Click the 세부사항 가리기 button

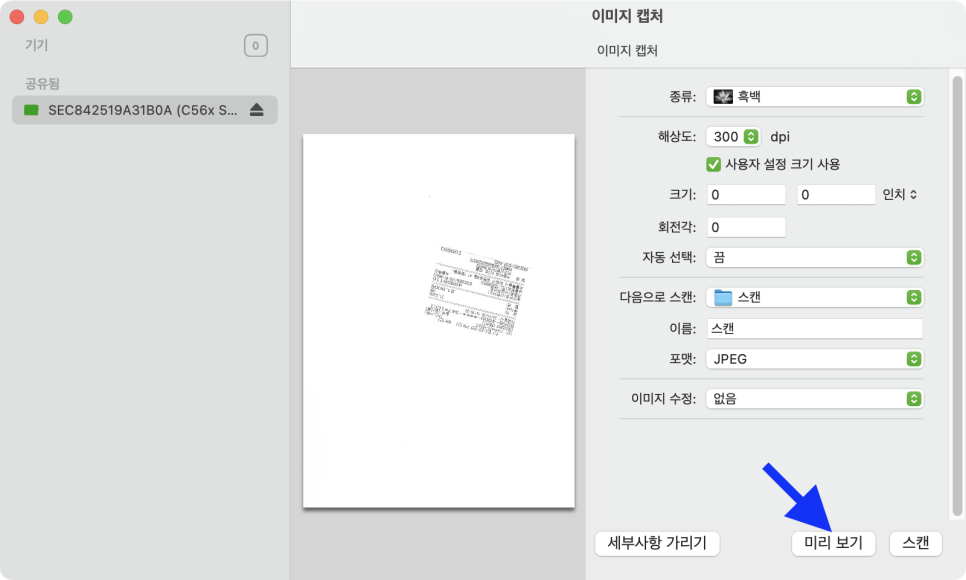pyautogui.click(x=657, y=543)
